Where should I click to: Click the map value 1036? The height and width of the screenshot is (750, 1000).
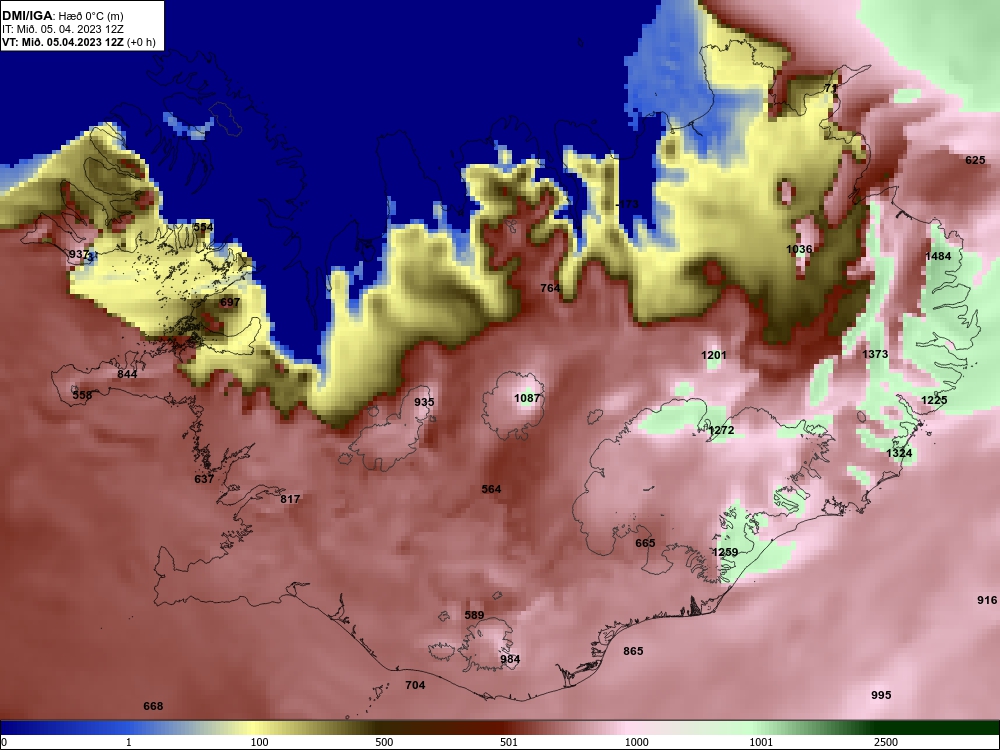point(799,249)
